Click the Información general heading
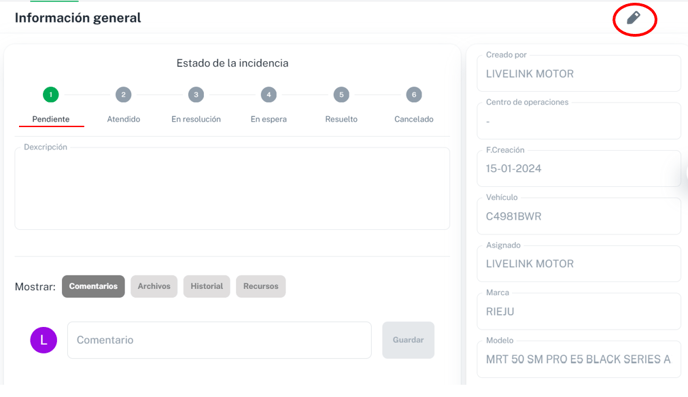The height and width of the screenshot is (397, 688). tap(78, 18)
